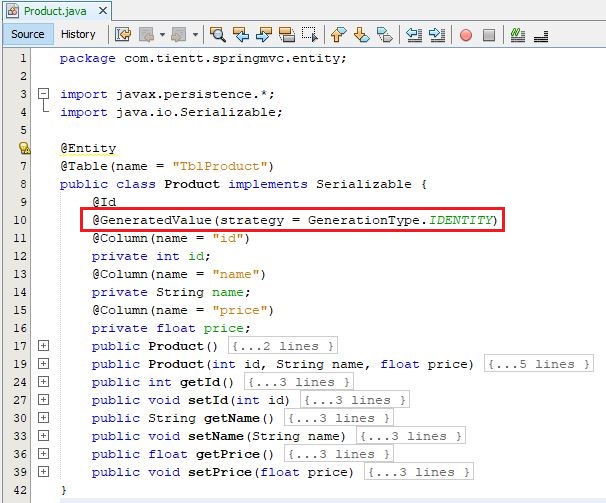Click collapsed block after getId()
This screenshot has width=606, height=503.
[x=299, y=382]
